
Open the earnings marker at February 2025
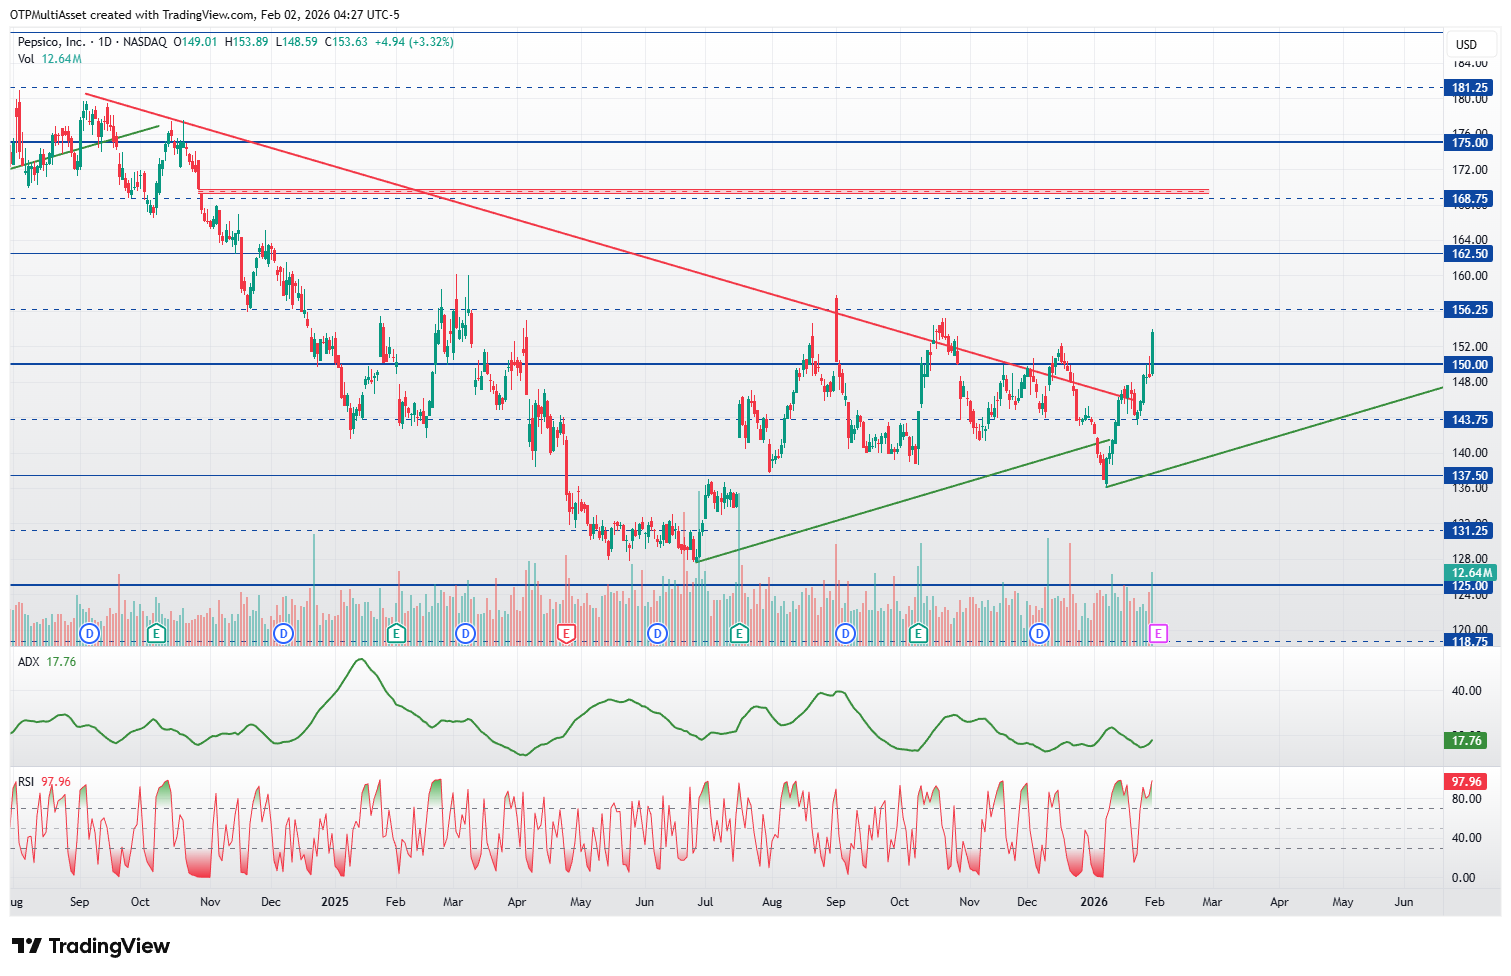click(396, 633)
